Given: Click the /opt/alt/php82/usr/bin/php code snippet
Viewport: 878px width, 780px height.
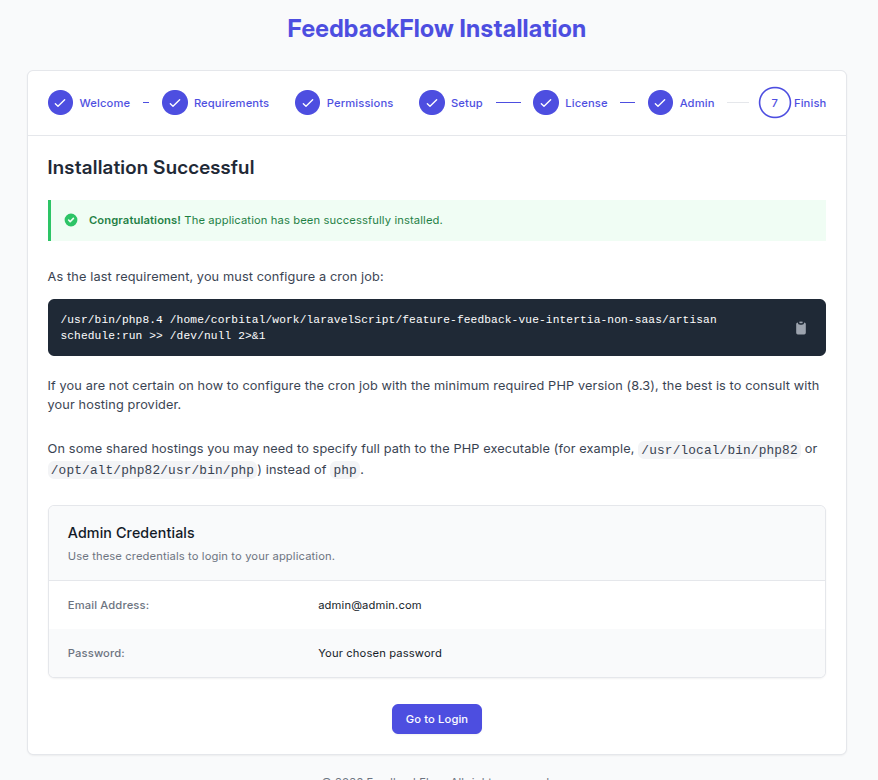Looking at the screenshot, I should (152, 470).
